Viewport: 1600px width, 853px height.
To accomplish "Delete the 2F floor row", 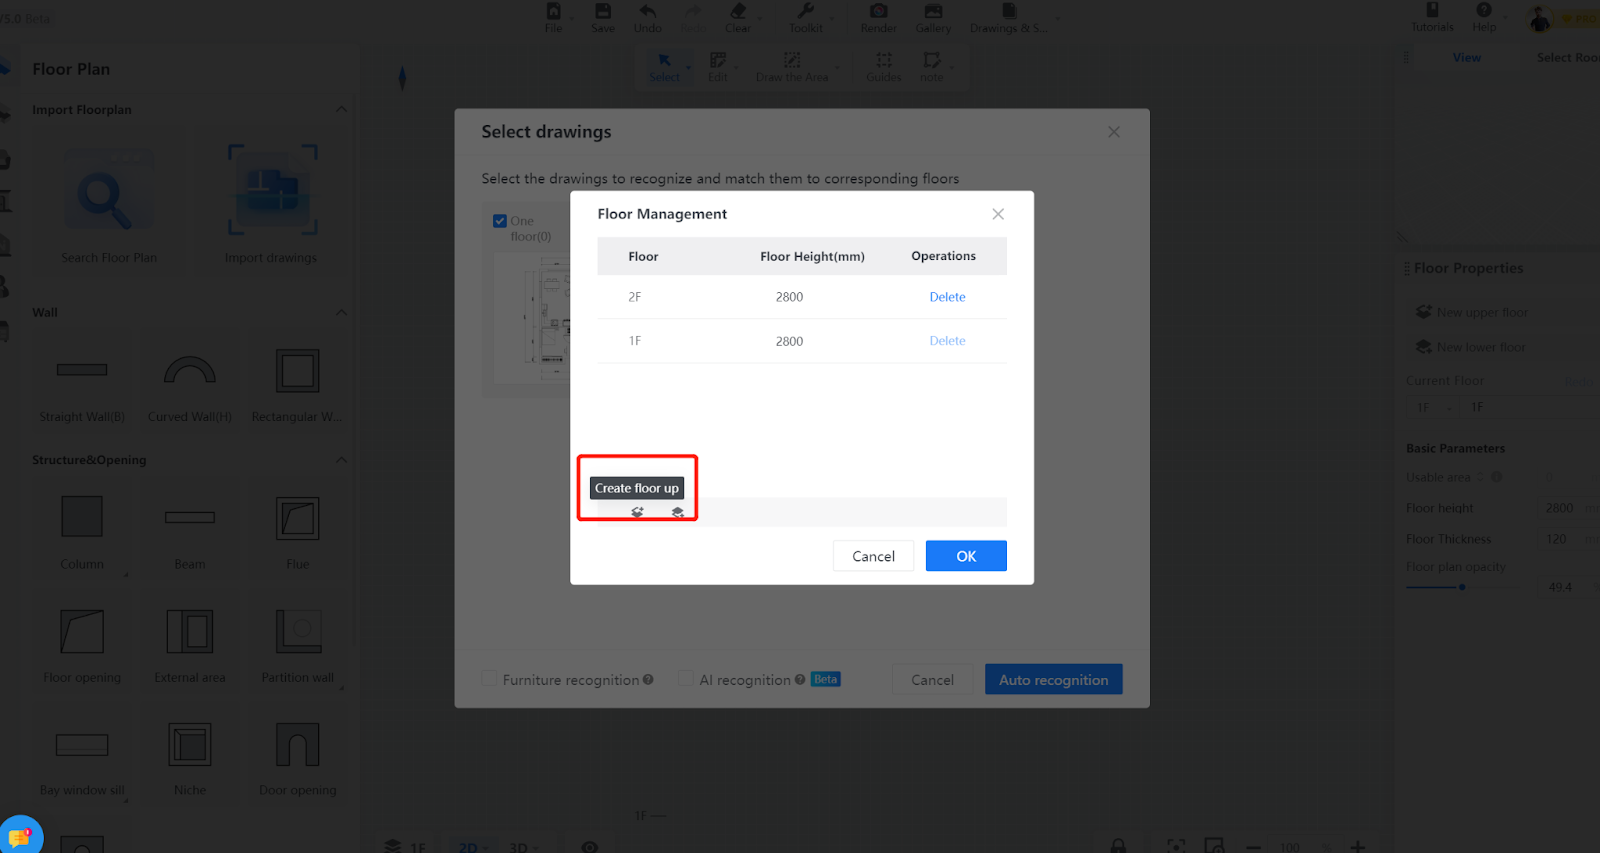I will tap(947, 297).
